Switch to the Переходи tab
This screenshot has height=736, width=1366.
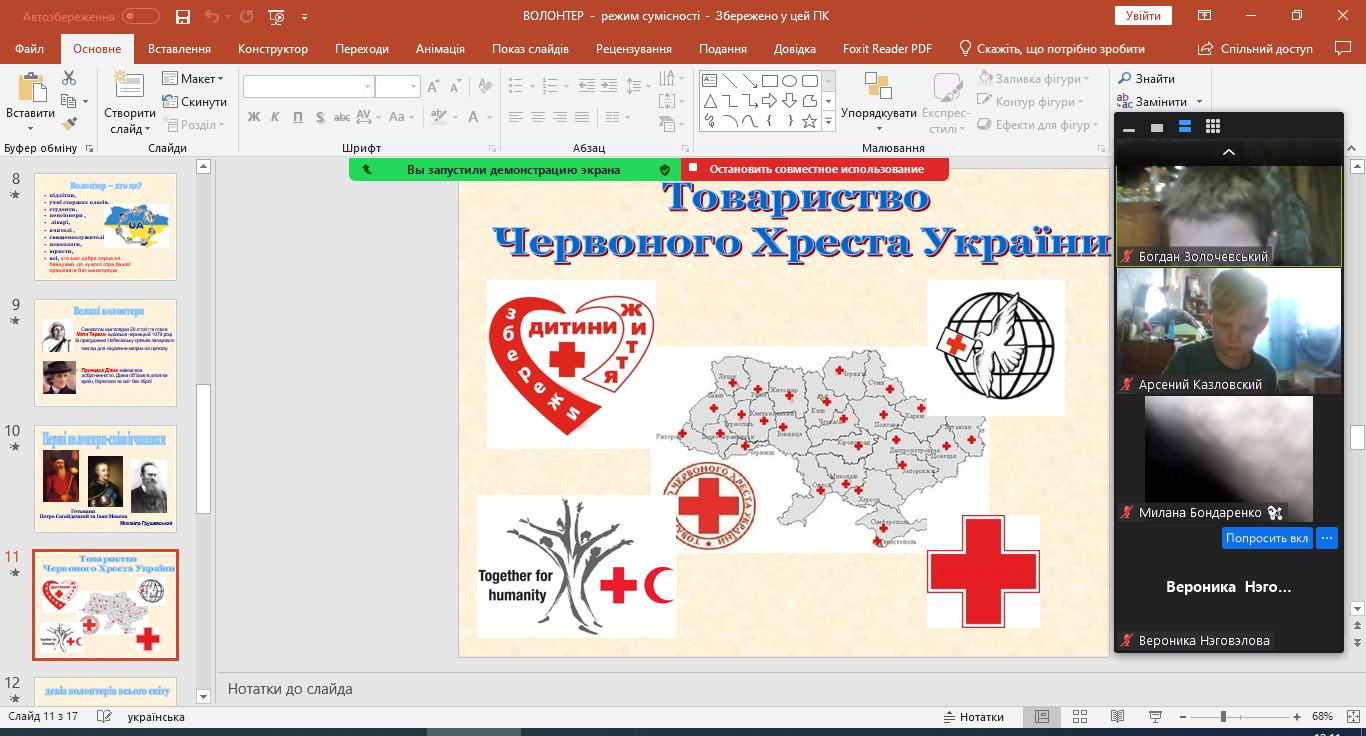tap(362, 49)
